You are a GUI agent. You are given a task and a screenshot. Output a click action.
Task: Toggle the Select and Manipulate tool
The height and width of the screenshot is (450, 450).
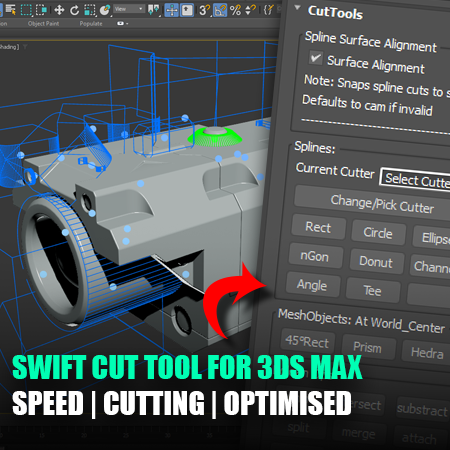pyautogui.click(x=172, y=10)
